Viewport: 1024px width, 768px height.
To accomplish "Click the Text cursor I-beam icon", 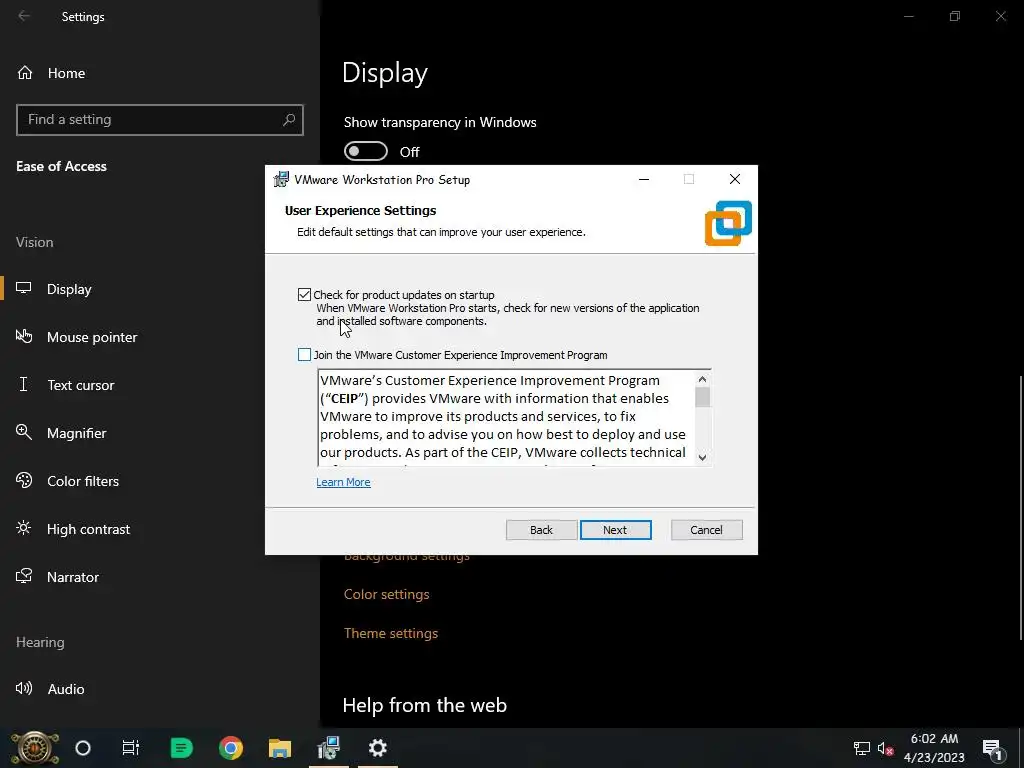I will [24, 384].
